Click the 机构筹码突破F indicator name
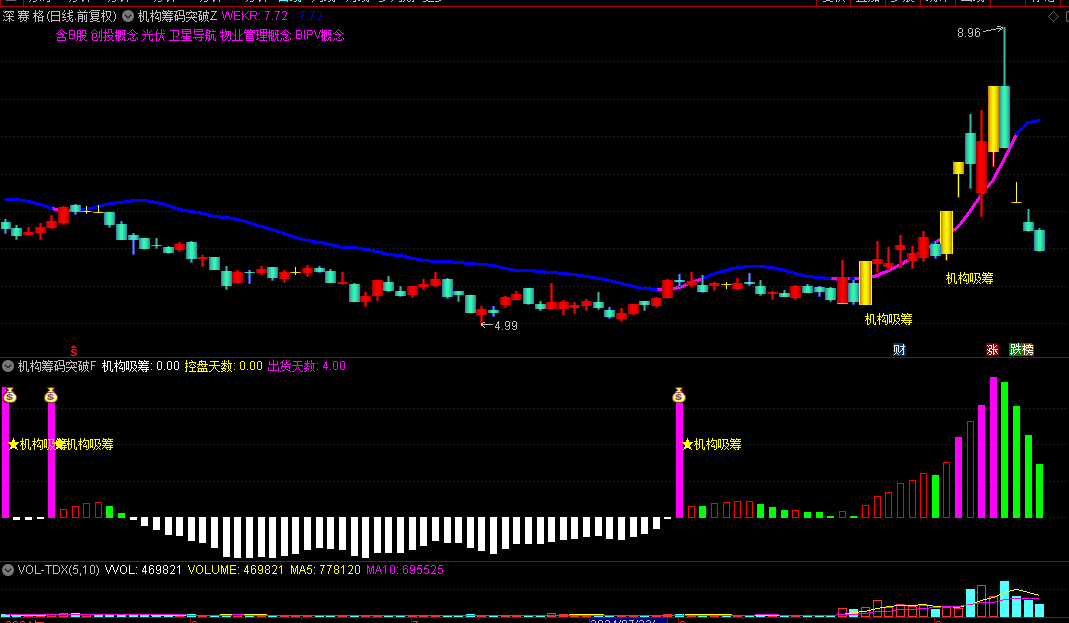The image size is (1069, 623). tap(57, 366)
